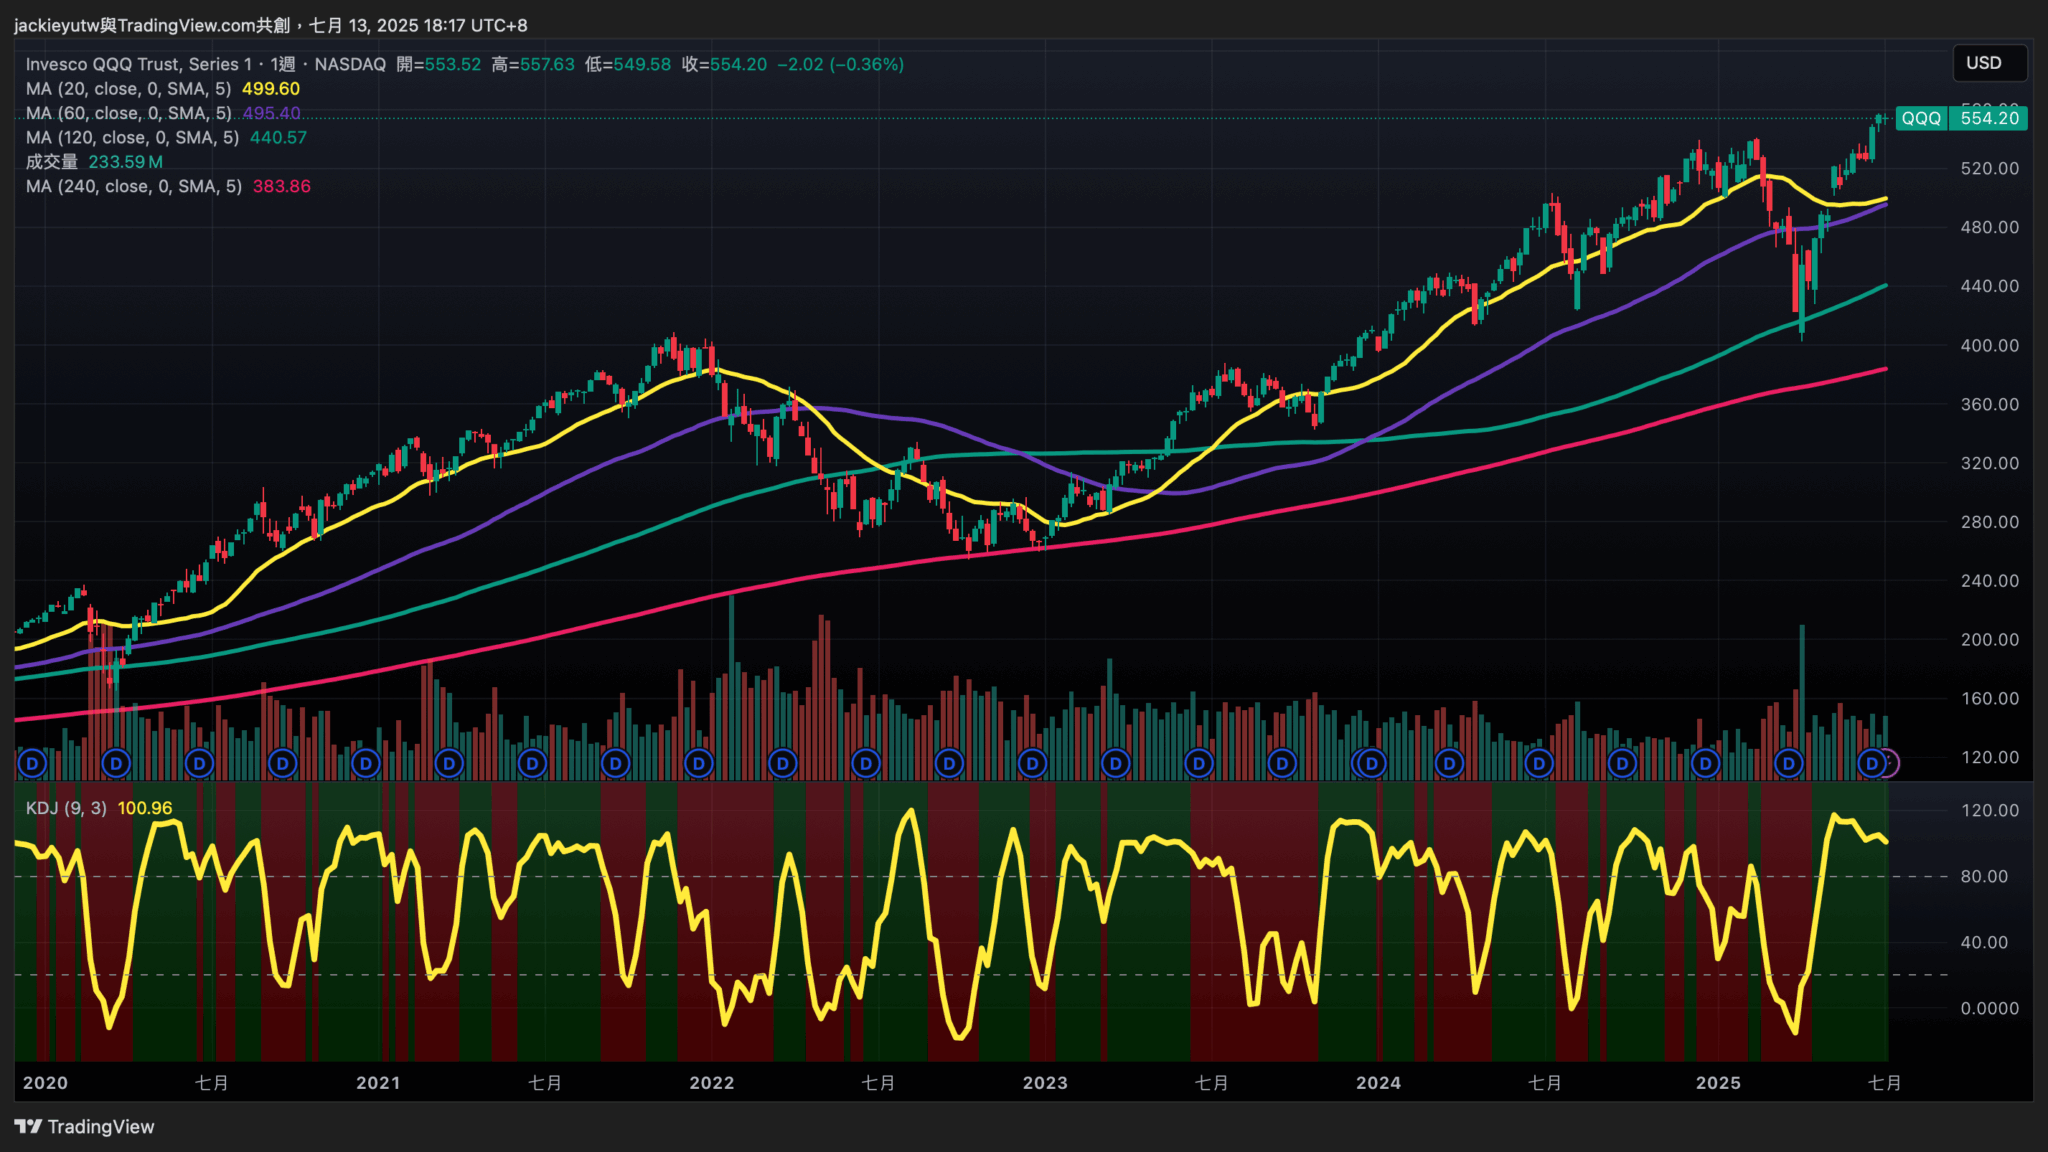Open the USD currency selector
The image size is (2048, 1152).
[1988, 63]
